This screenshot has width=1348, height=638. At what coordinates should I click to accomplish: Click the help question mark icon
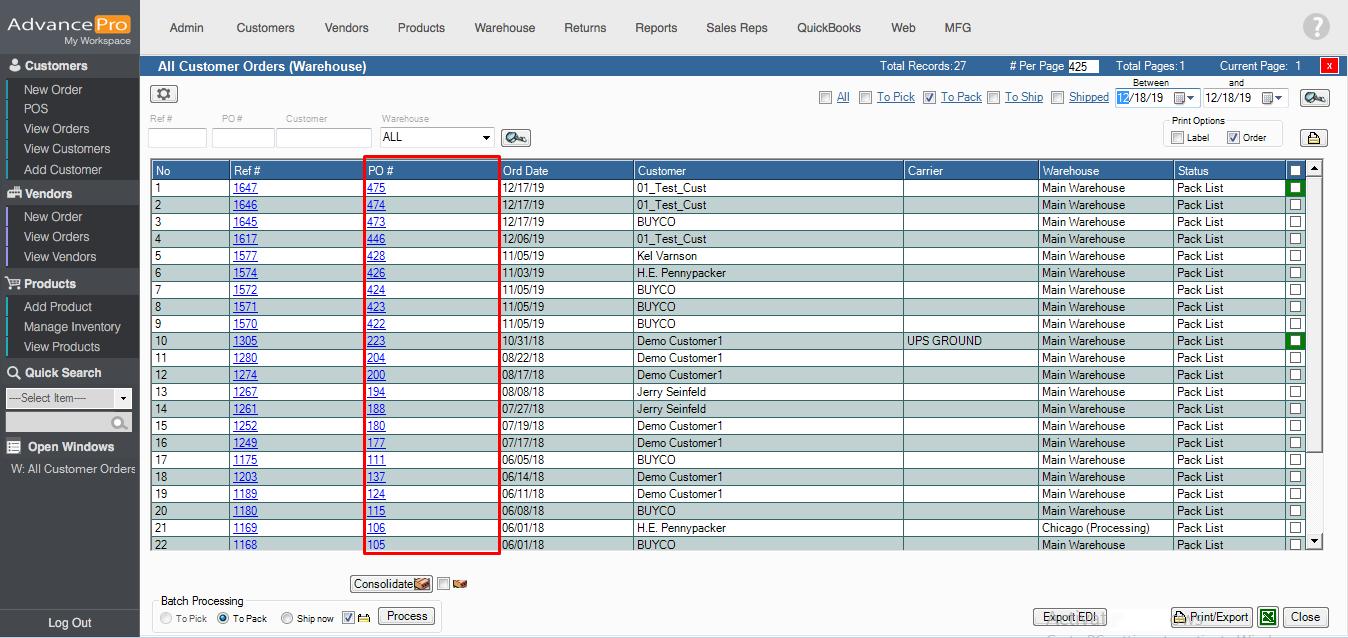(1316, 27)
